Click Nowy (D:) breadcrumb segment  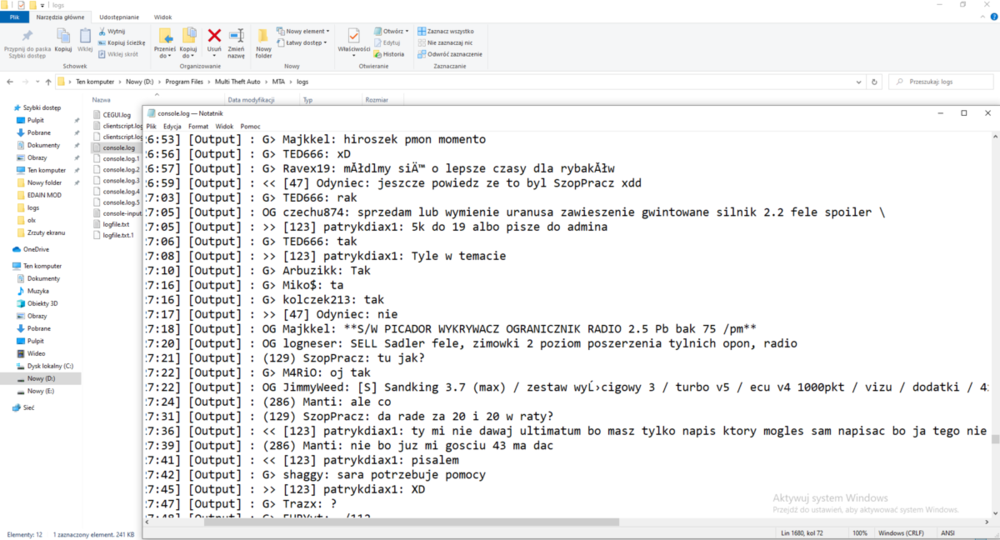tap(139, 82)
